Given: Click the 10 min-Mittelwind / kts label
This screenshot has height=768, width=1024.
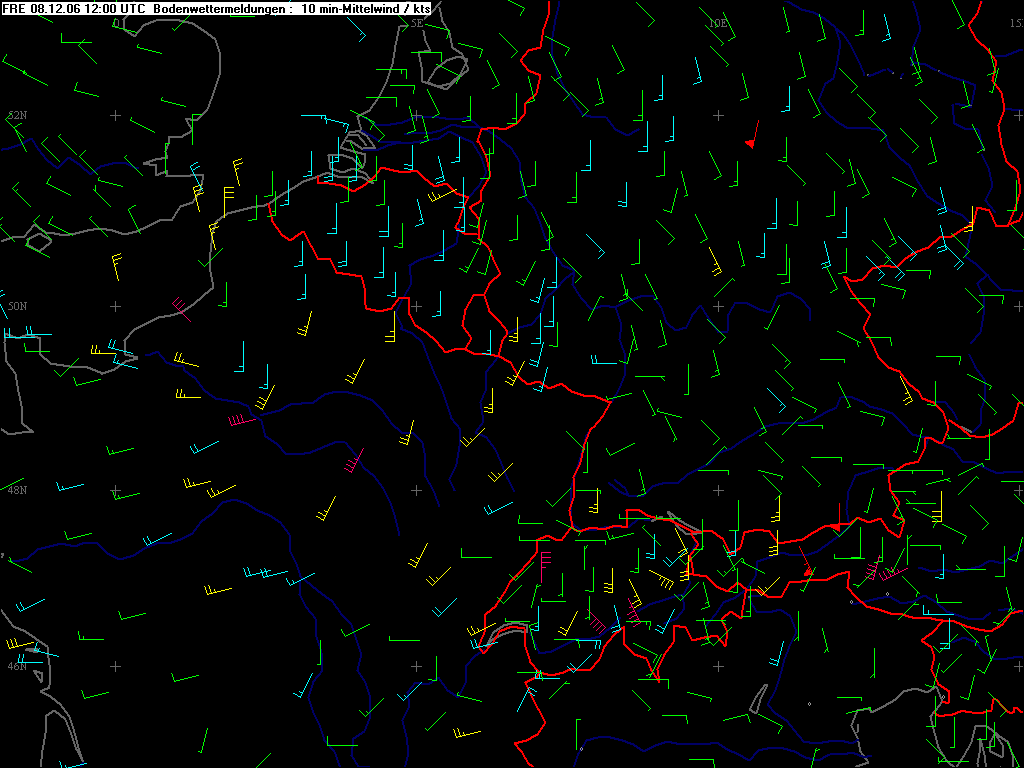Looking at the screenshot, I should [368, 8].
